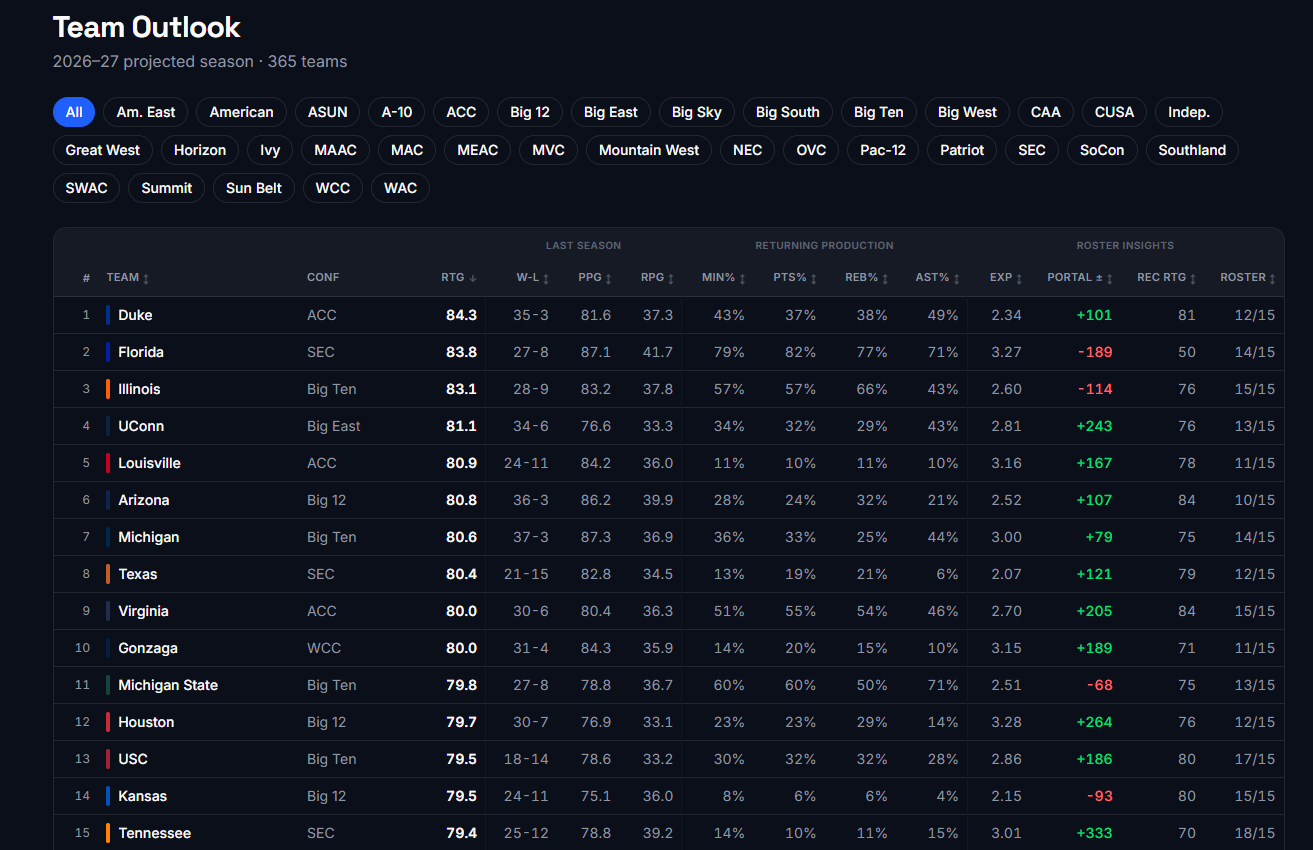Image resolution: width=1313 pixels, height=850 pixels.
Task: Select the Indep. filter chip
Action: pyautogui.click(x=1189, y=112)
